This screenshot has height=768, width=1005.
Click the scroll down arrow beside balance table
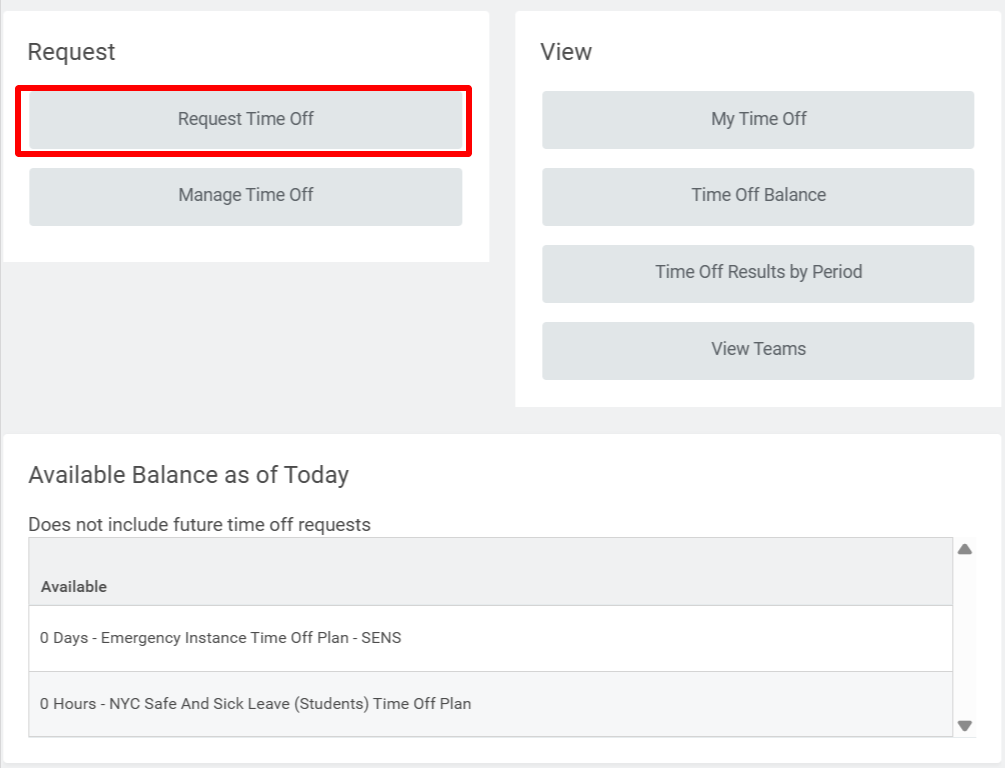(x=965, y=726)
